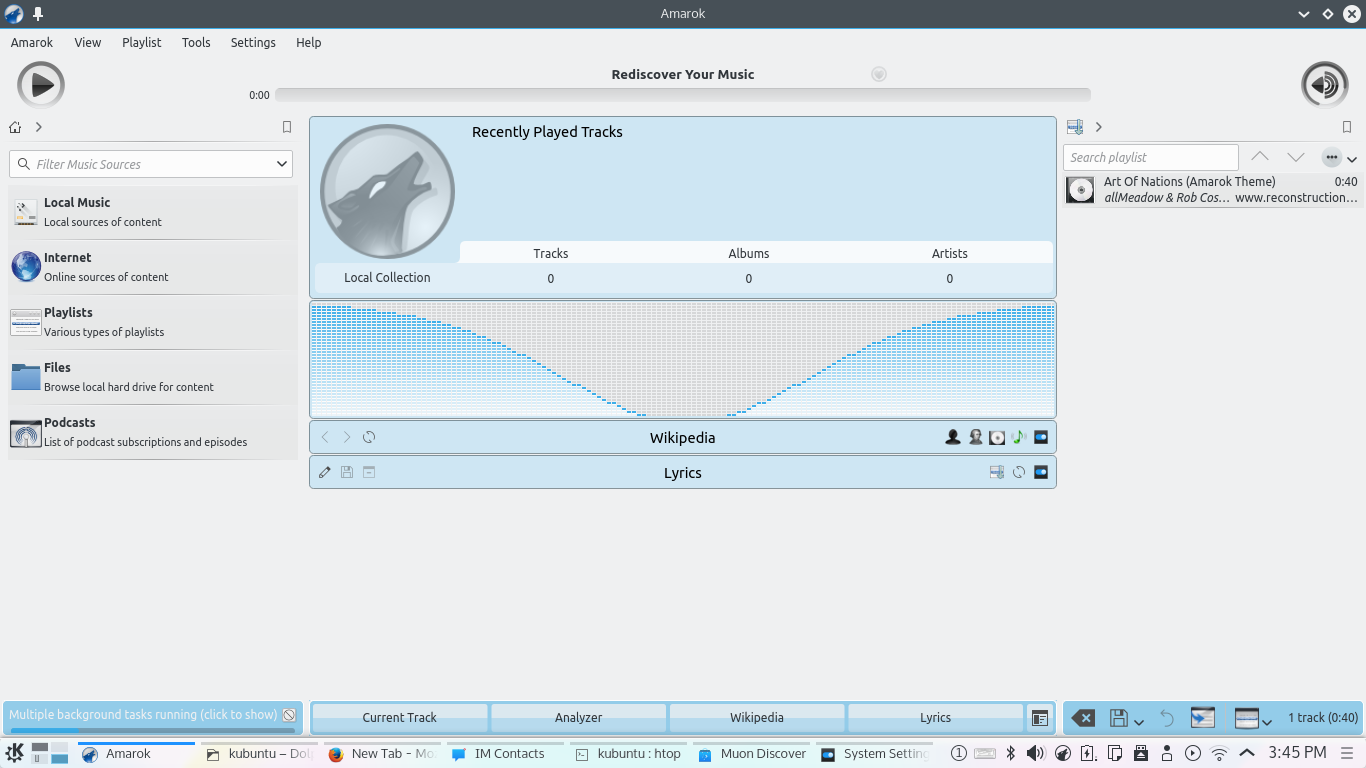Open the playlist search options button
The height and width of the screenshot is (768, 1366).
[1331, 157]
